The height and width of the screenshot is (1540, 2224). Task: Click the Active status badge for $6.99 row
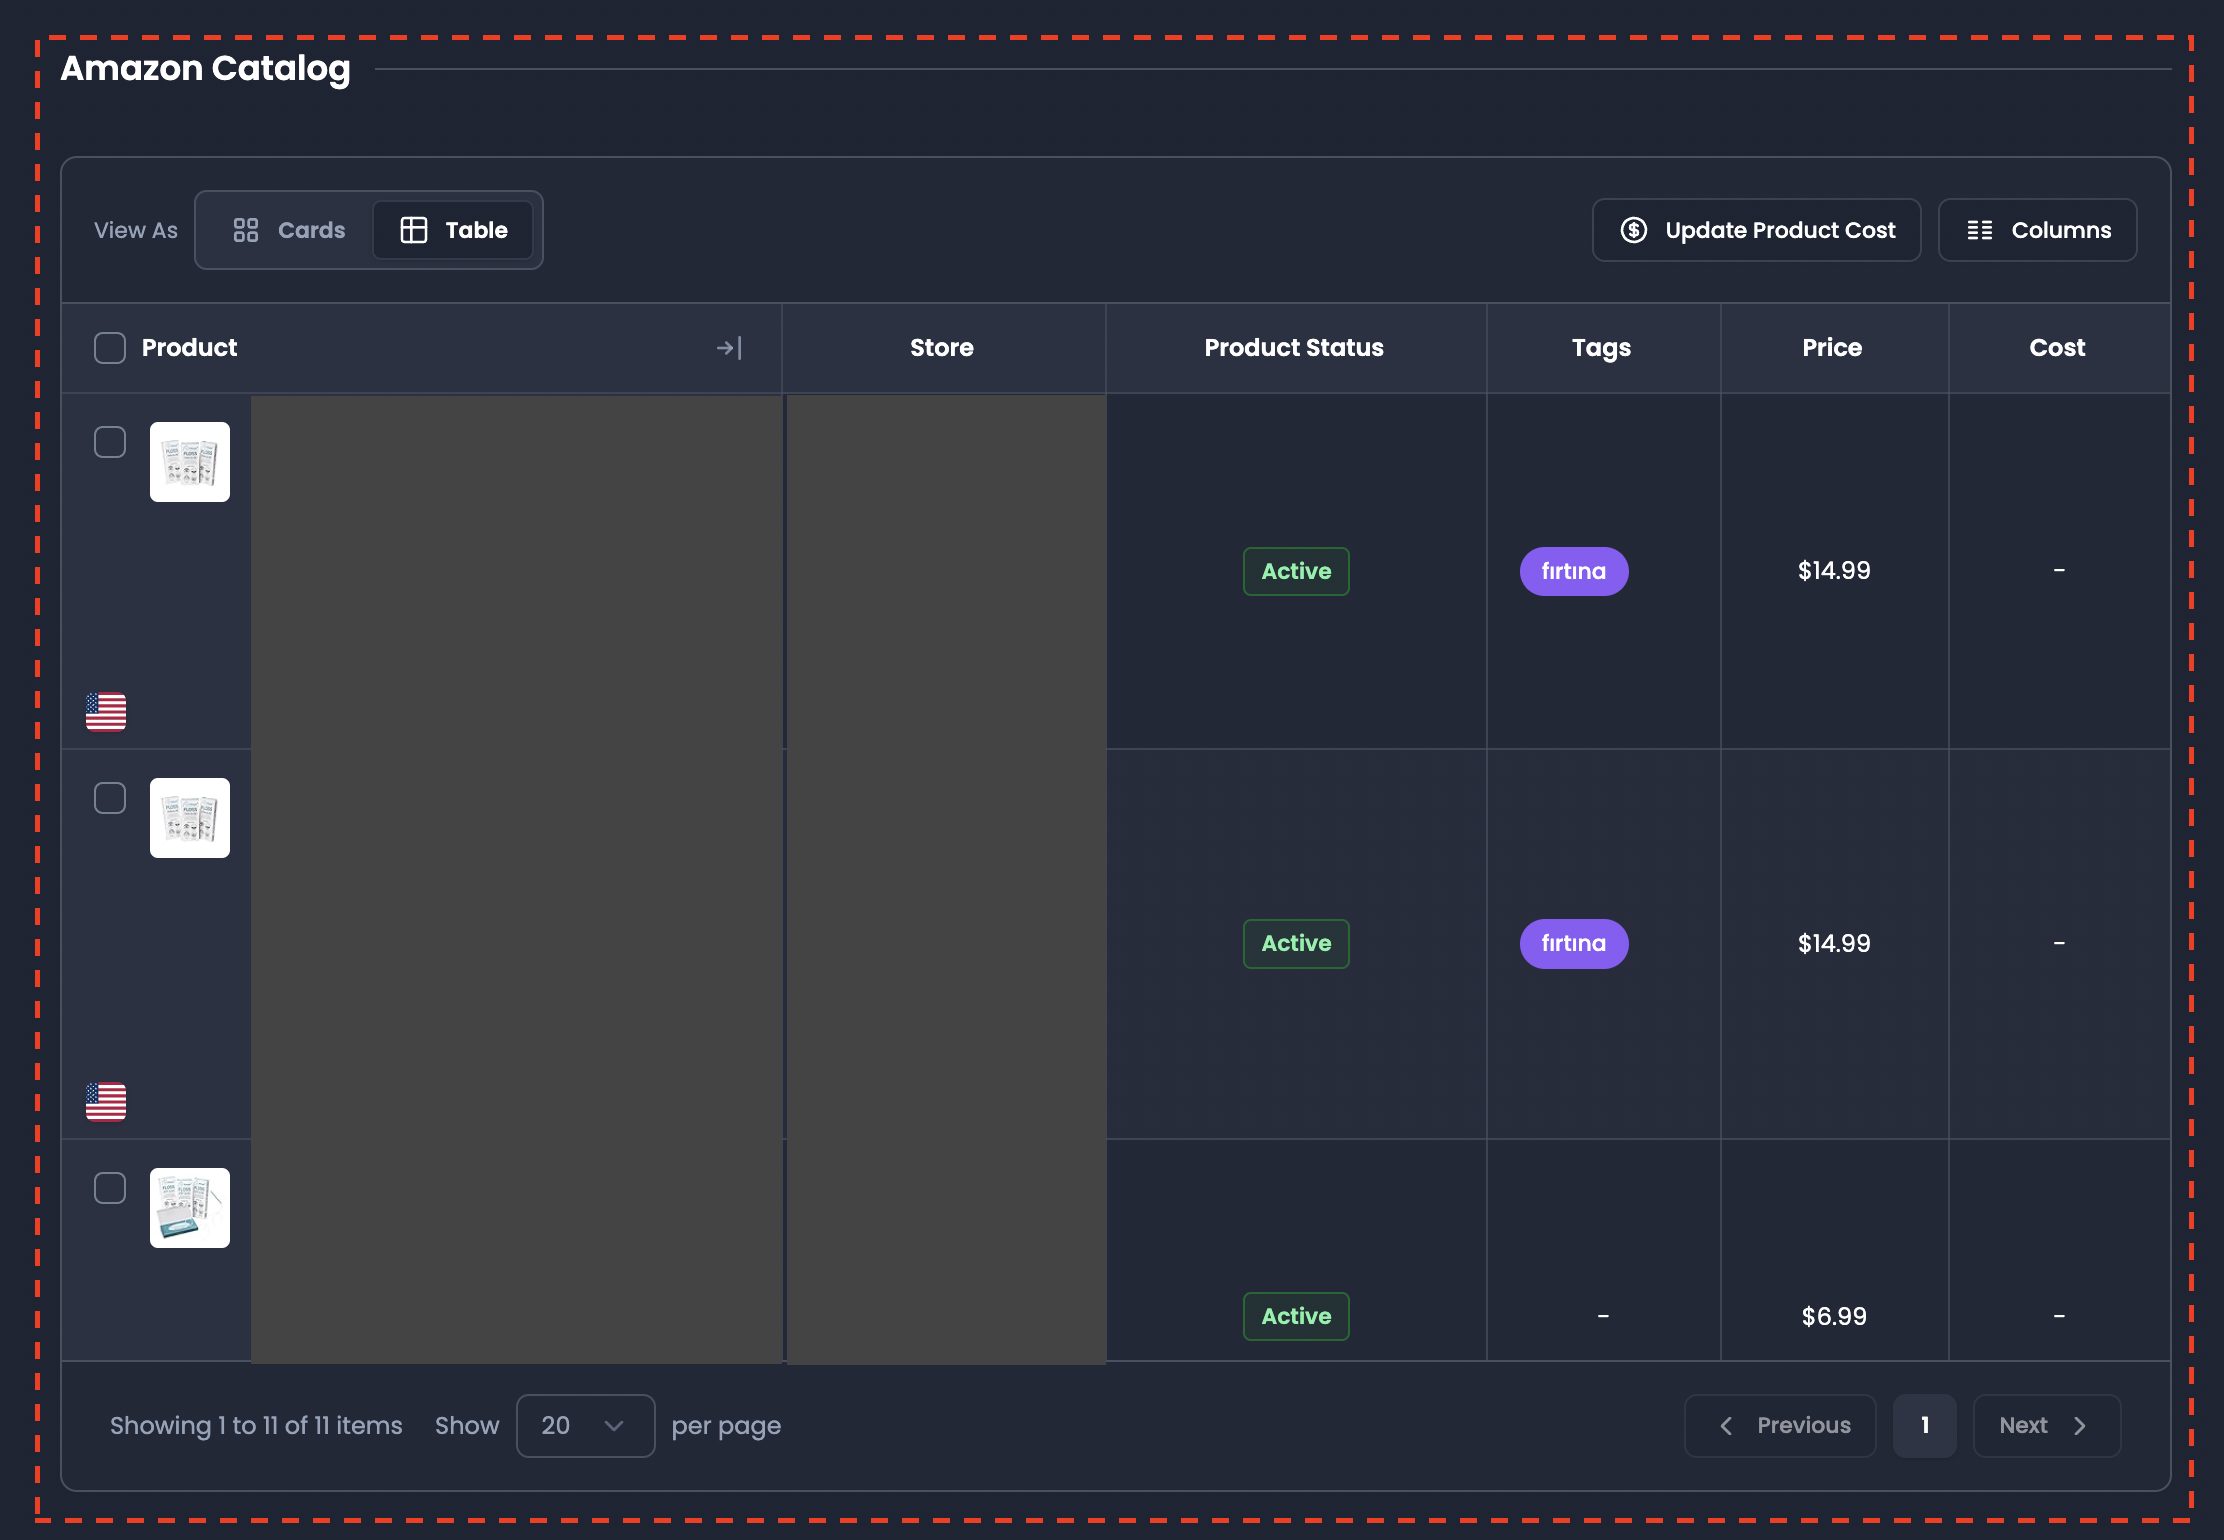point(1296,1316)
